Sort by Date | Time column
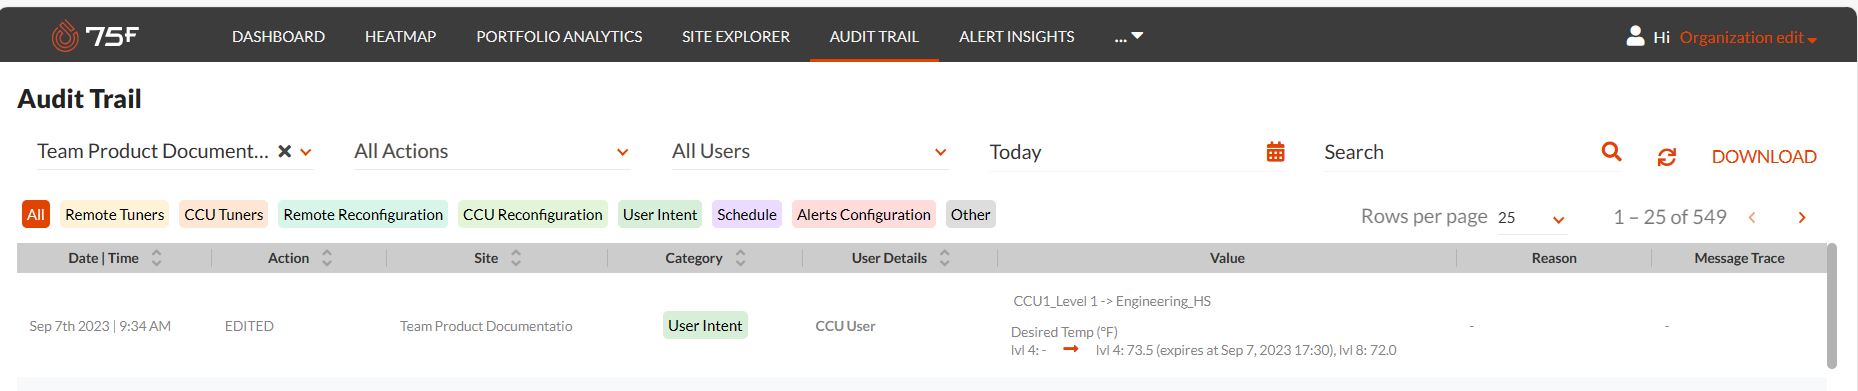The width and height of the screenshot is (1858, 391). point(156,258)
